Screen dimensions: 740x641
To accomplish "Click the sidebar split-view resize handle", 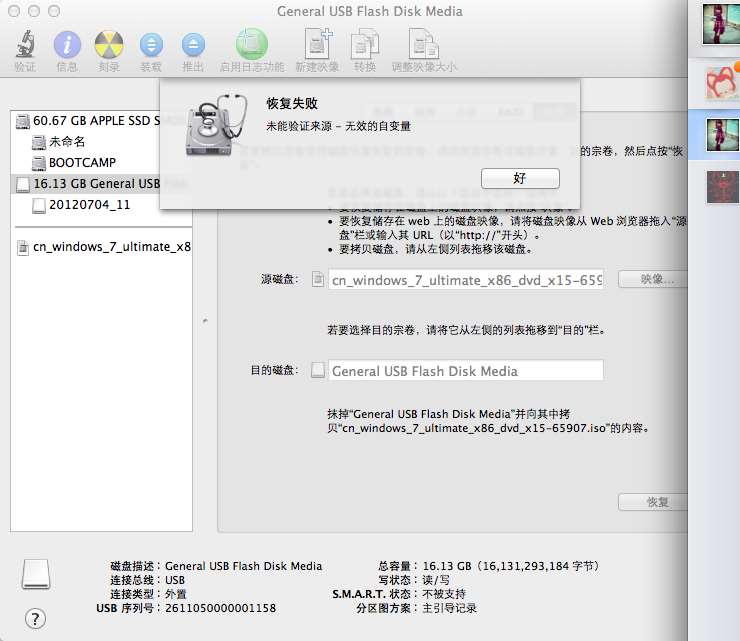I will tap(205, 321).
